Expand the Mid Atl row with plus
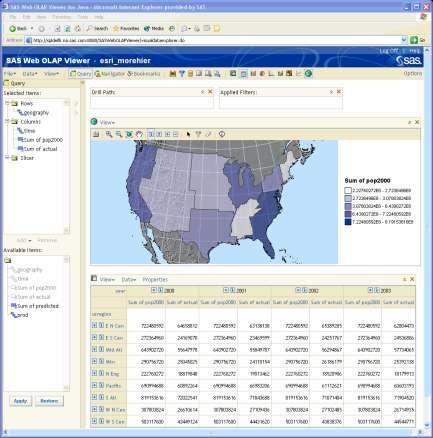This screenshot has height=438, width=433. click(94, 349)
